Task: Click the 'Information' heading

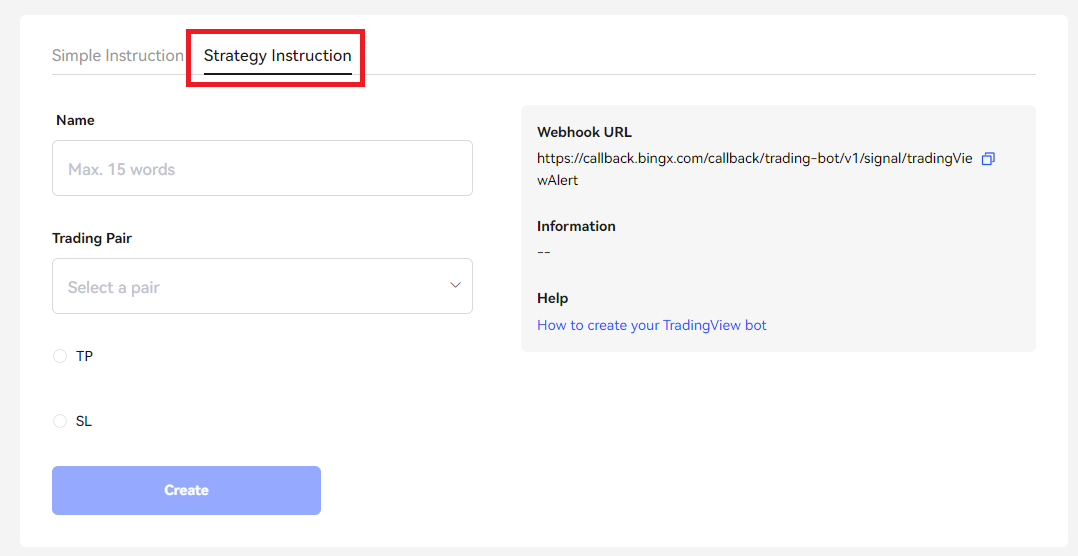Action: 576,226
